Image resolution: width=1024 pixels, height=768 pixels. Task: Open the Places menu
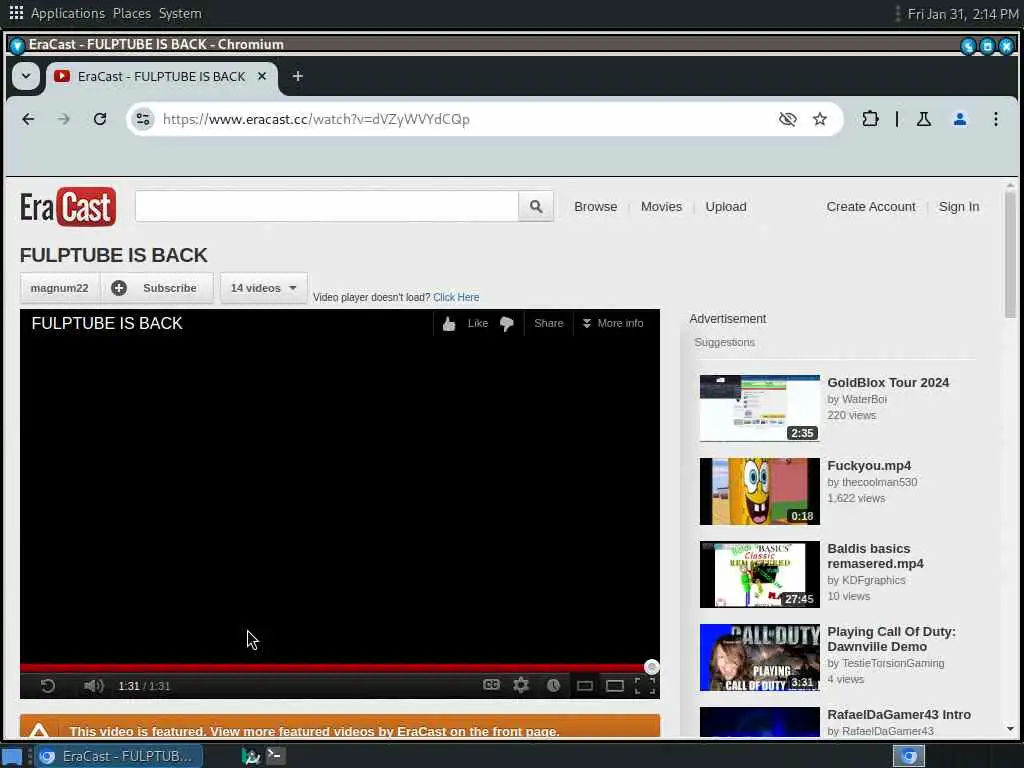[131, 13]
